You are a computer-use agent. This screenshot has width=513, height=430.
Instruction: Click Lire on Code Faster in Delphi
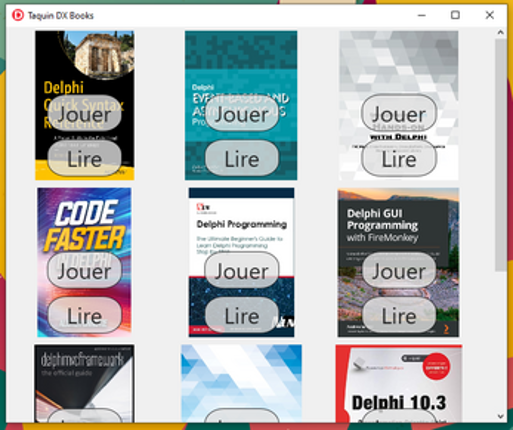tap(85, 315)
